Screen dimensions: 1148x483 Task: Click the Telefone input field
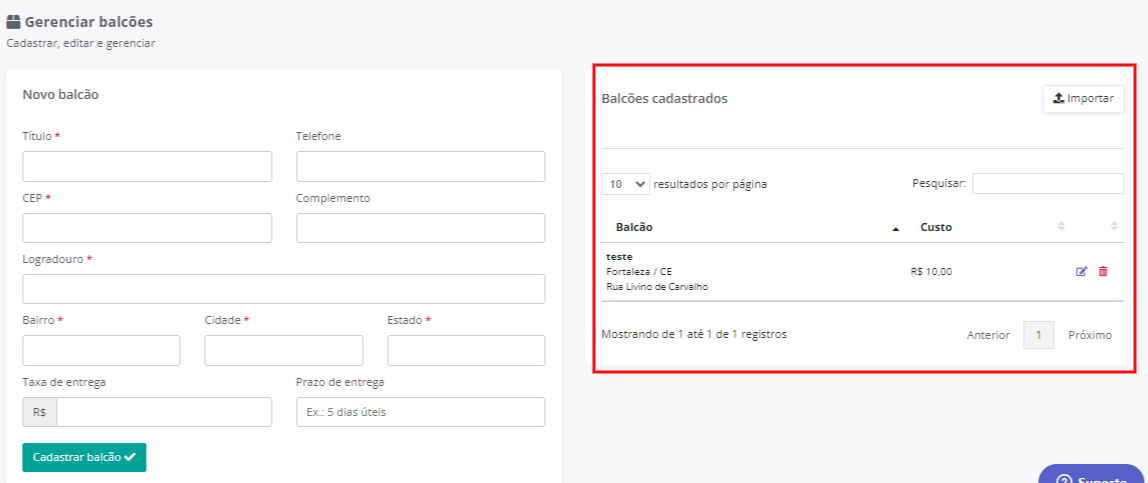420,166
